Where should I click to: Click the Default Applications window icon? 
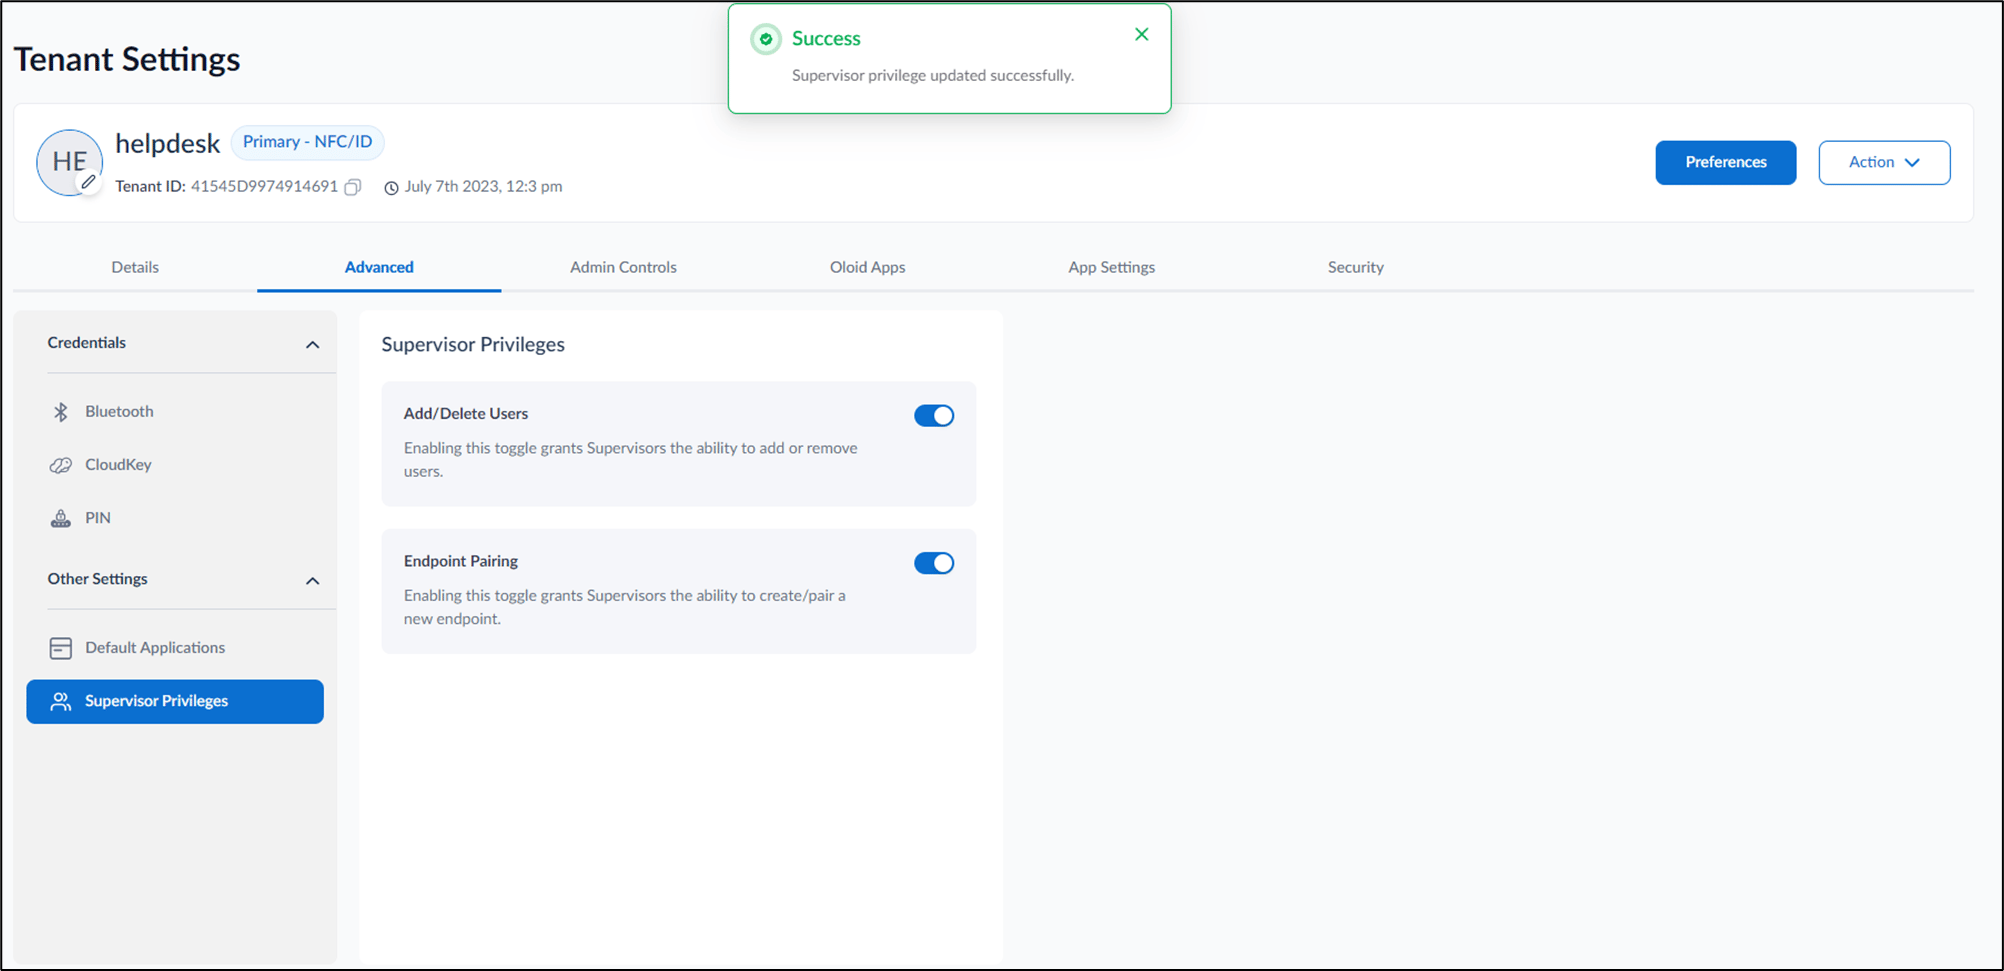click(61, 648)
